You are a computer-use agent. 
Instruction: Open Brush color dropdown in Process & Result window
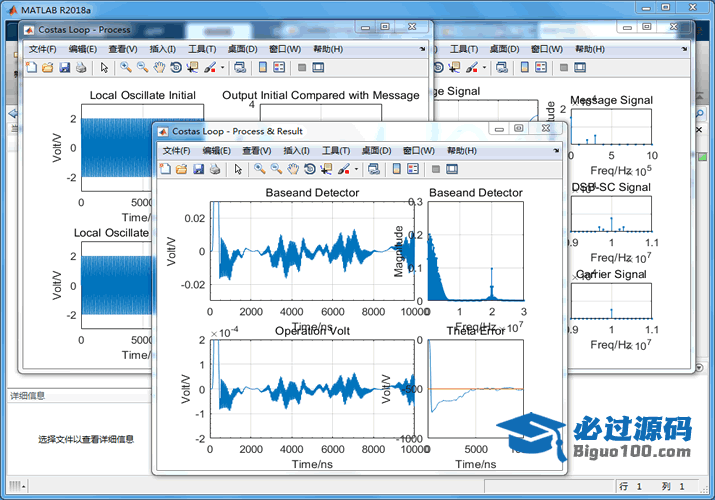click(x=356, y=169)
